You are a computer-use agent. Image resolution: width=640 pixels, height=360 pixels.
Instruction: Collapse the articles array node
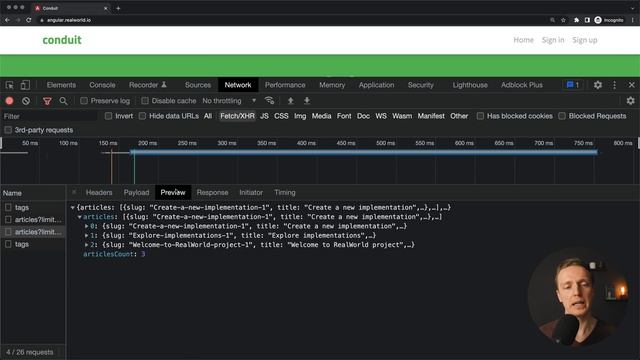(80, 217)
